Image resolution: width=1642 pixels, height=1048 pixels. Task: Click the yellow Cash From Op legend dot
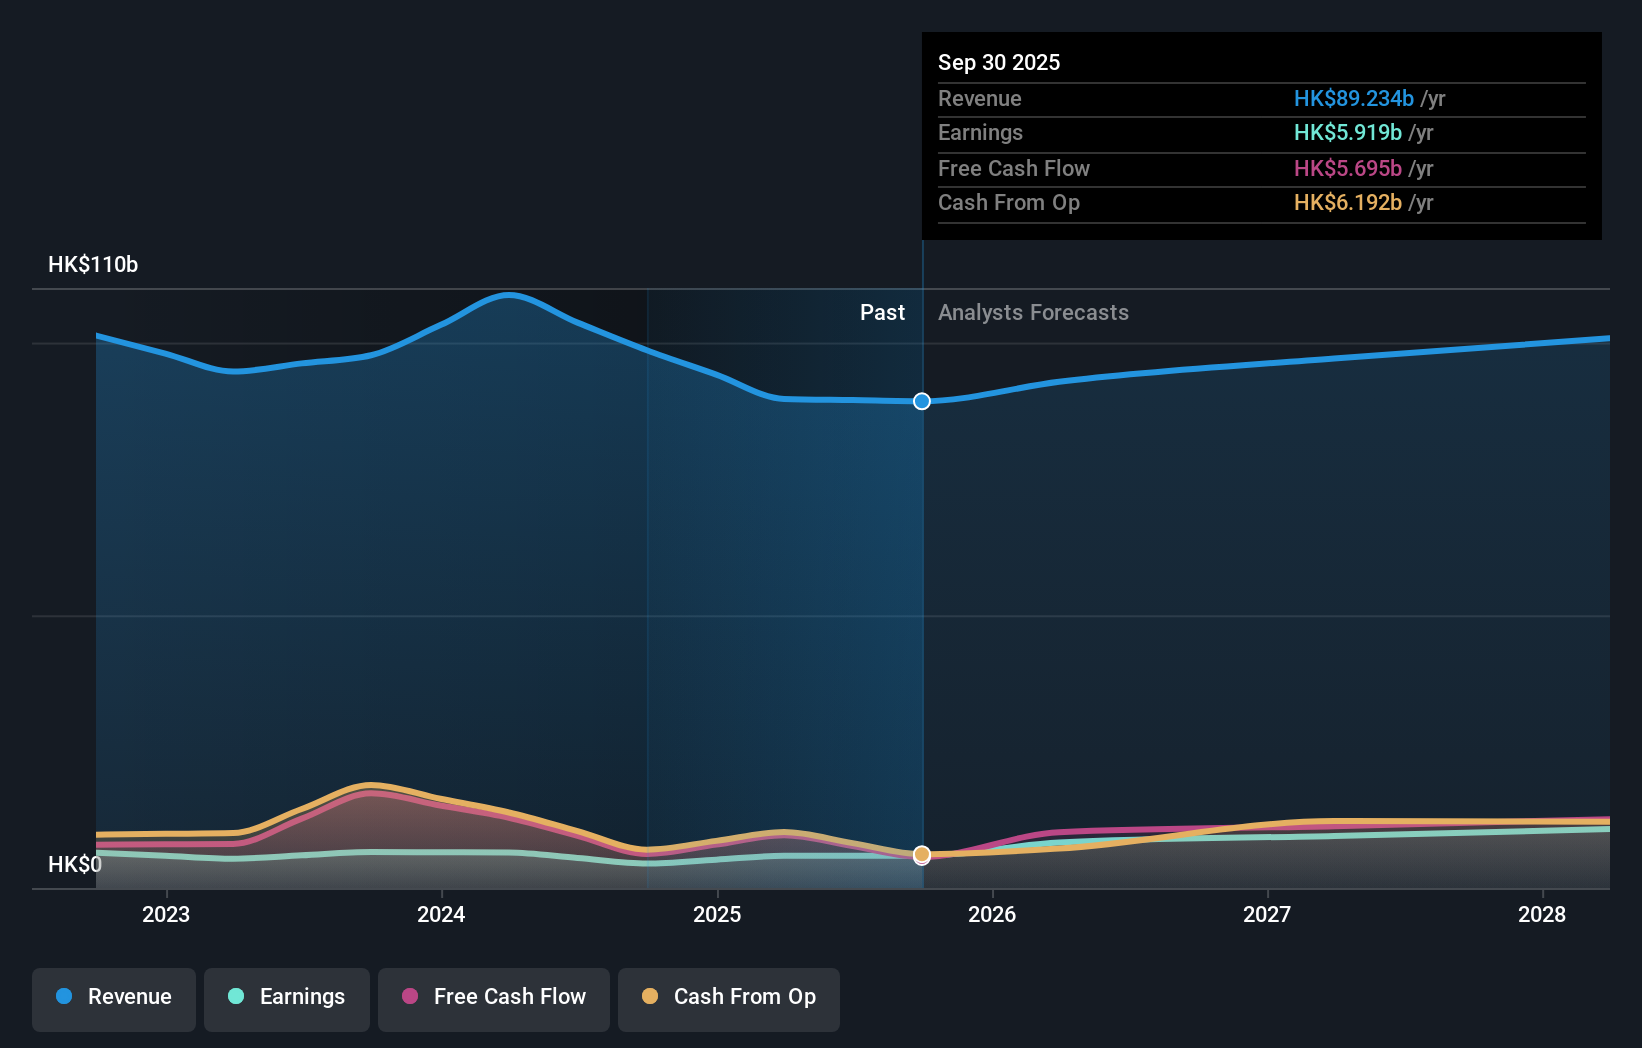tap(651, 997)
